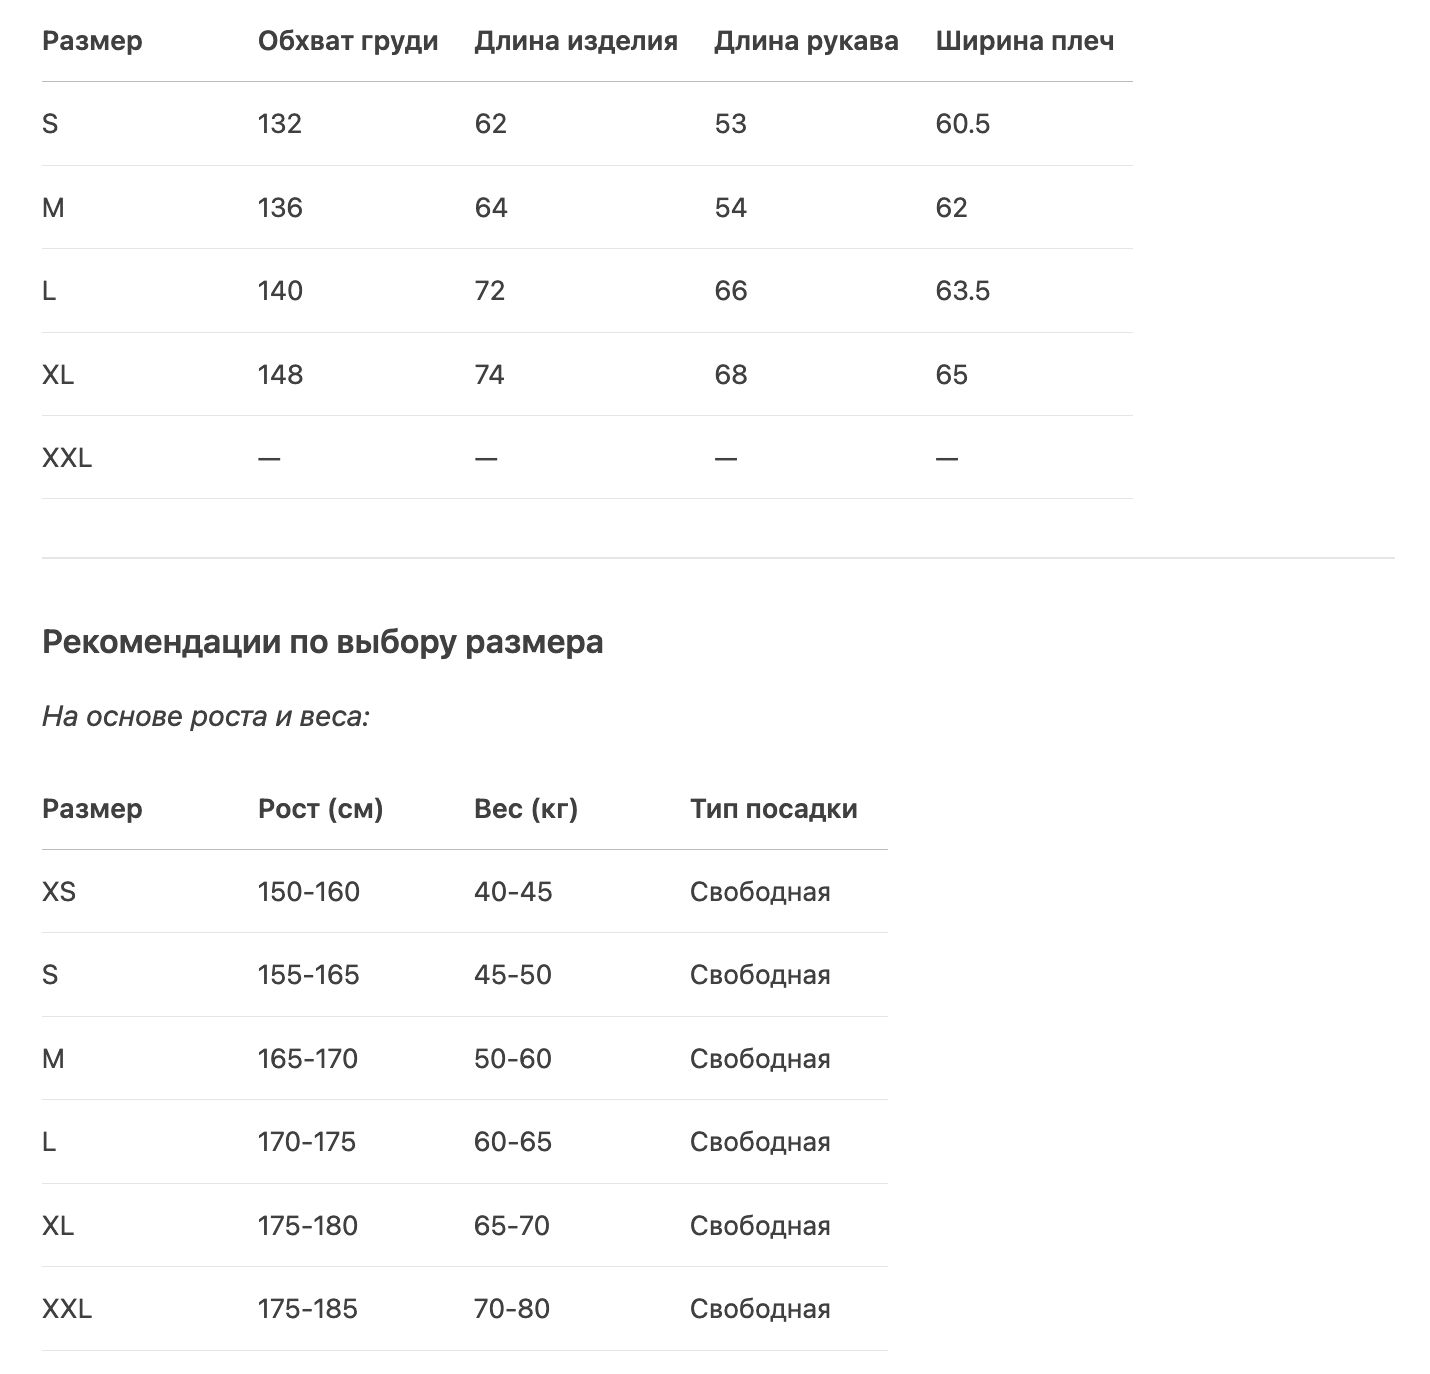Select the XS size row label
The height and width of the screenshot is (1374, 1430).
pos(58,892)
